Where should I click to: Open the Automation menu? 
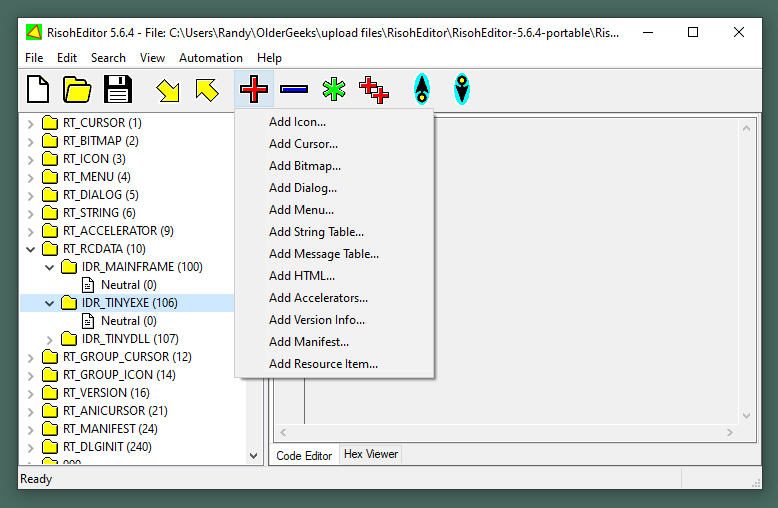(x=211, y=58)
